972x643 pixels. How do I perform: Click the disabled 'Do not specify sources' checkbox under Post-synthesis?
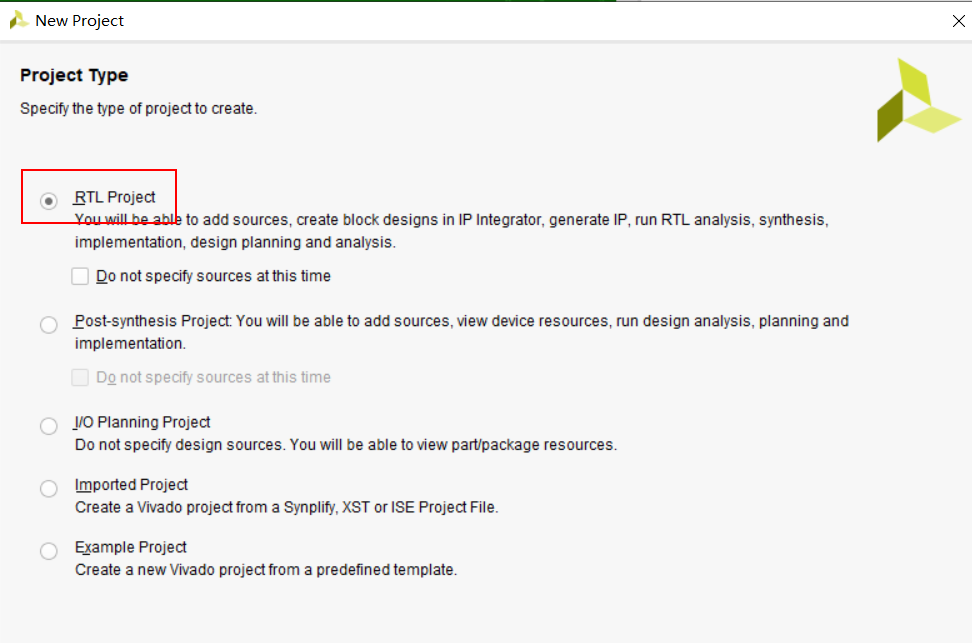pyautogui.click(x=80, y=377)
